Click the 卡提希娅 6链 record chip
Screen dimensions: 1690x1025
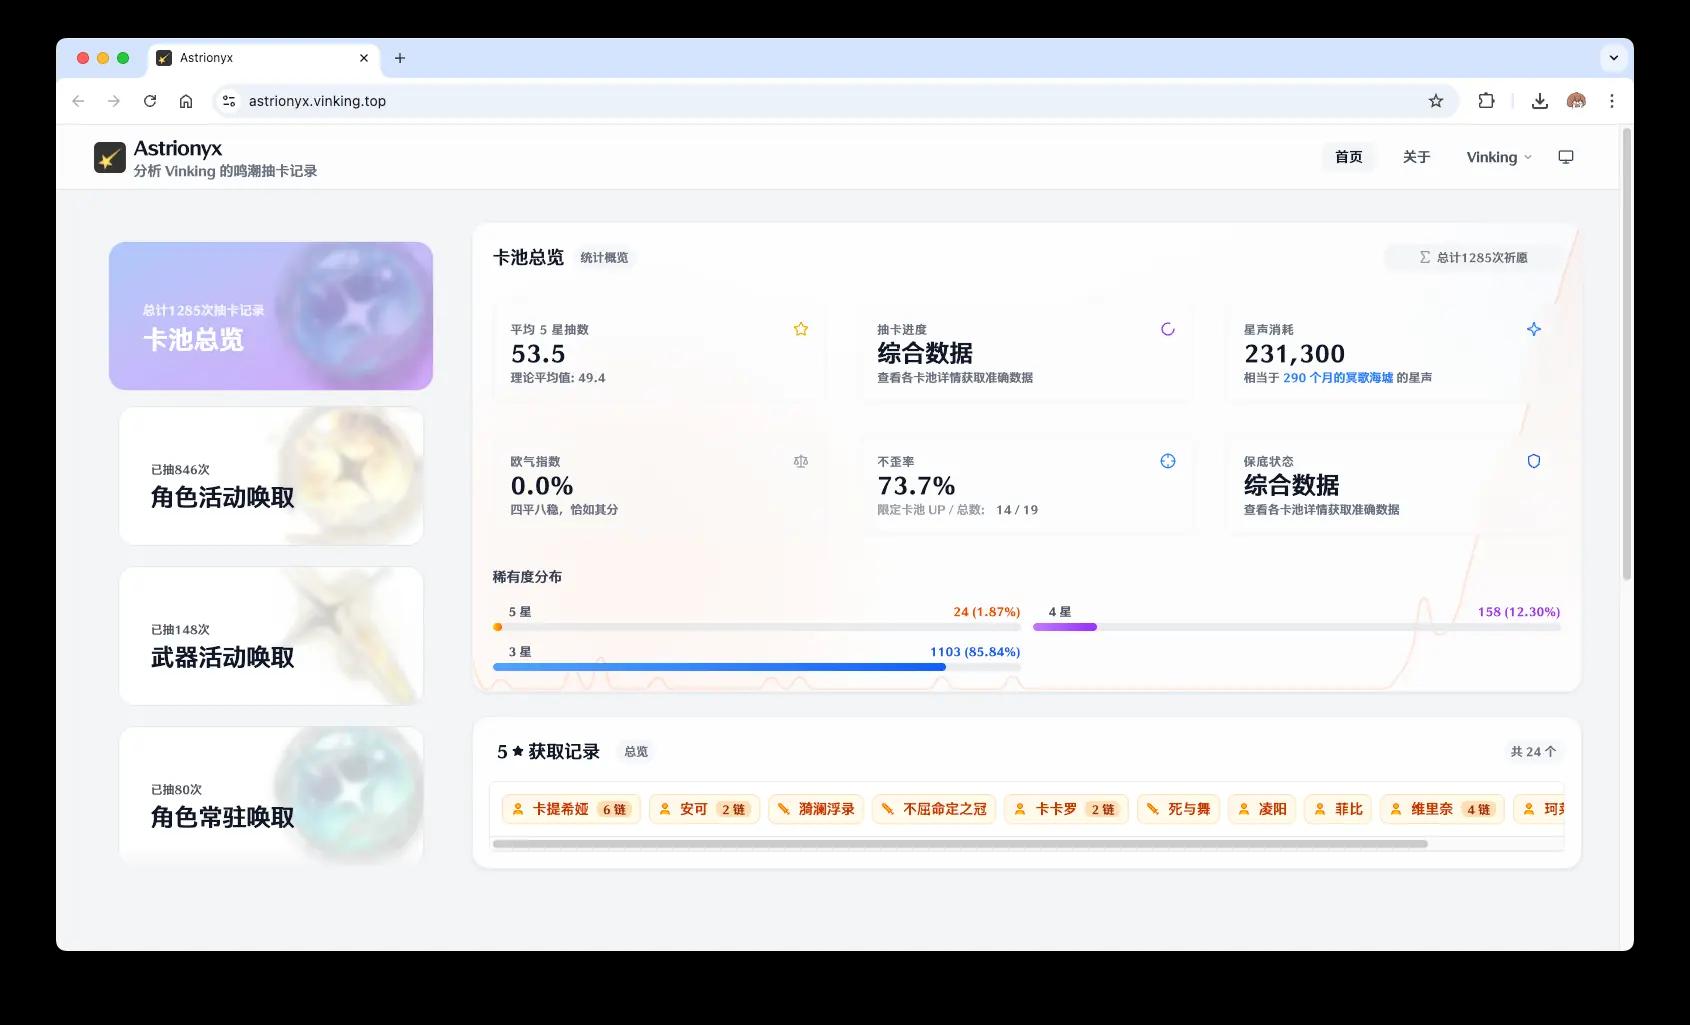(571, 809)
